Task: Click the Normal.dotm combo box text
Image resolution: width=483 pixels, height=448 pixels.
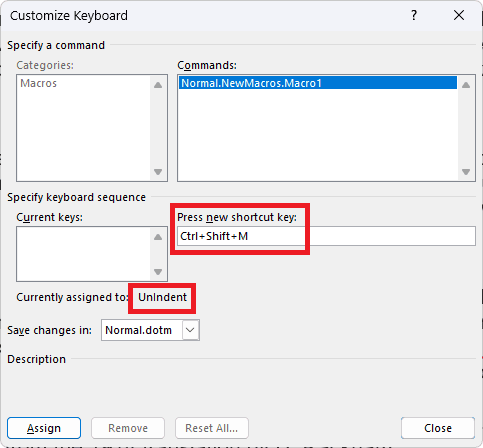Action: click(139, 330)
